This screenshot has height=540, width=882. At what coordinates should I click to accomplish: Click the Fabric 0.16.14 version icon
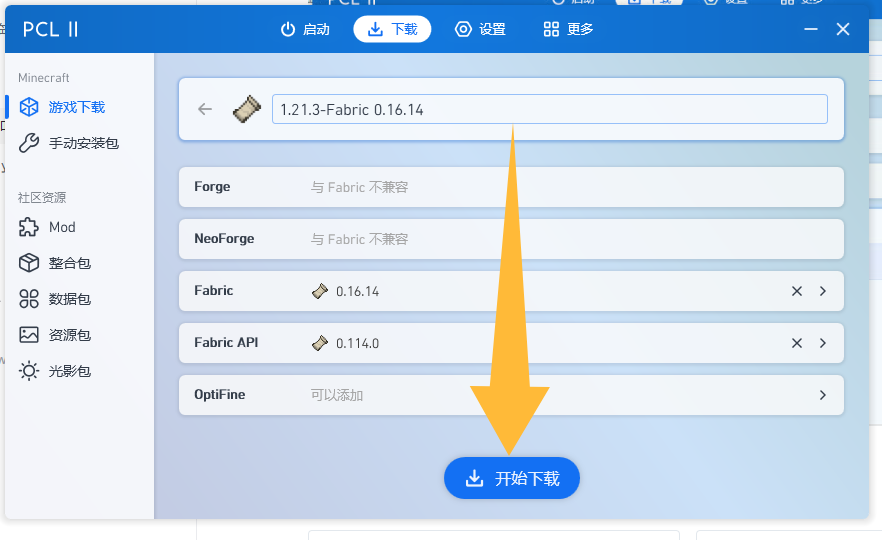tap(320, 291)
